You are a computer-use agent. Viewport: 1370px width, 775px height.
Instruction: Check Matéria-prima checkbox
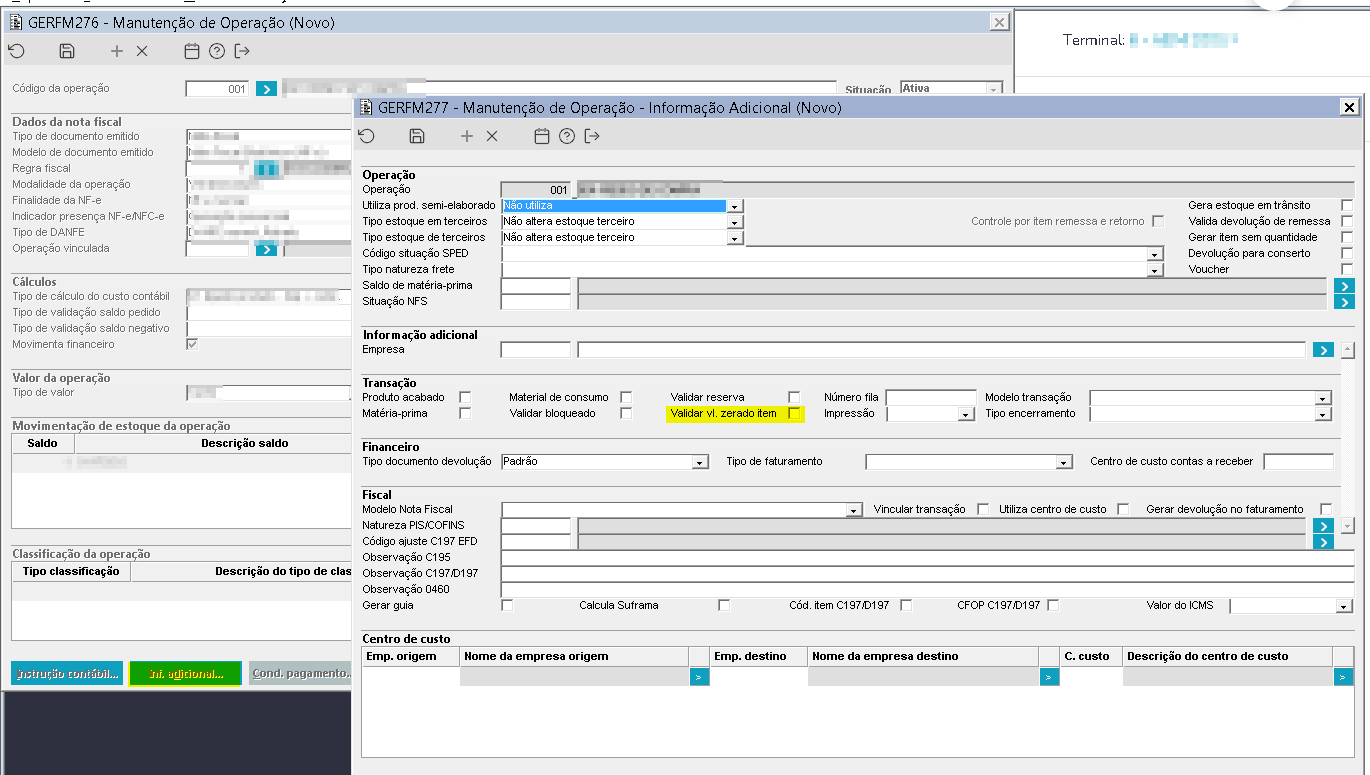click(x=465, y=413)
